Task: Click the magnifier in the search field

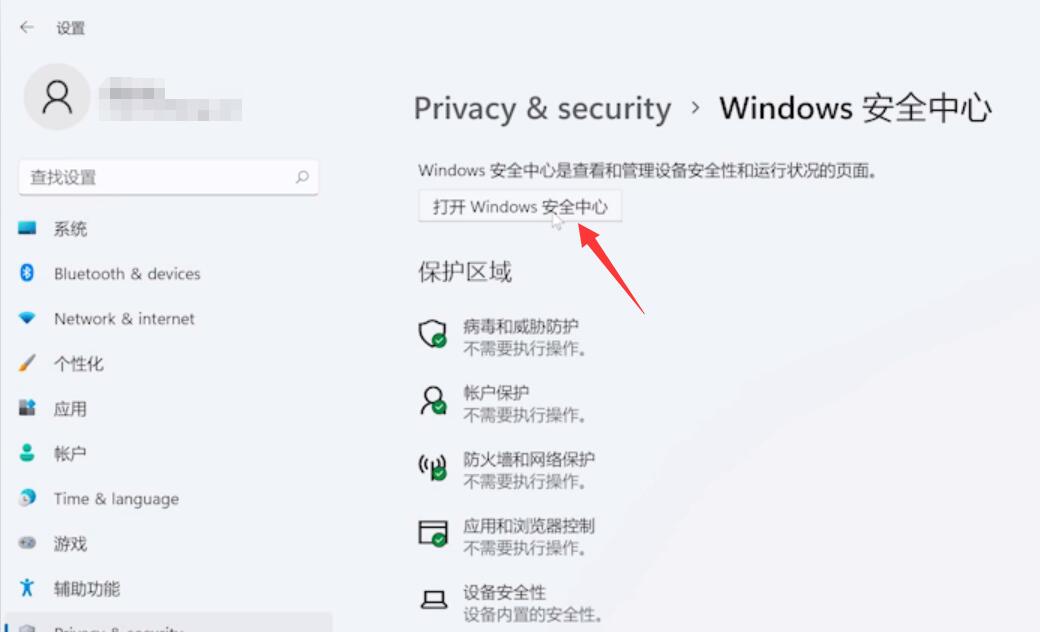Action: point(302,176)
